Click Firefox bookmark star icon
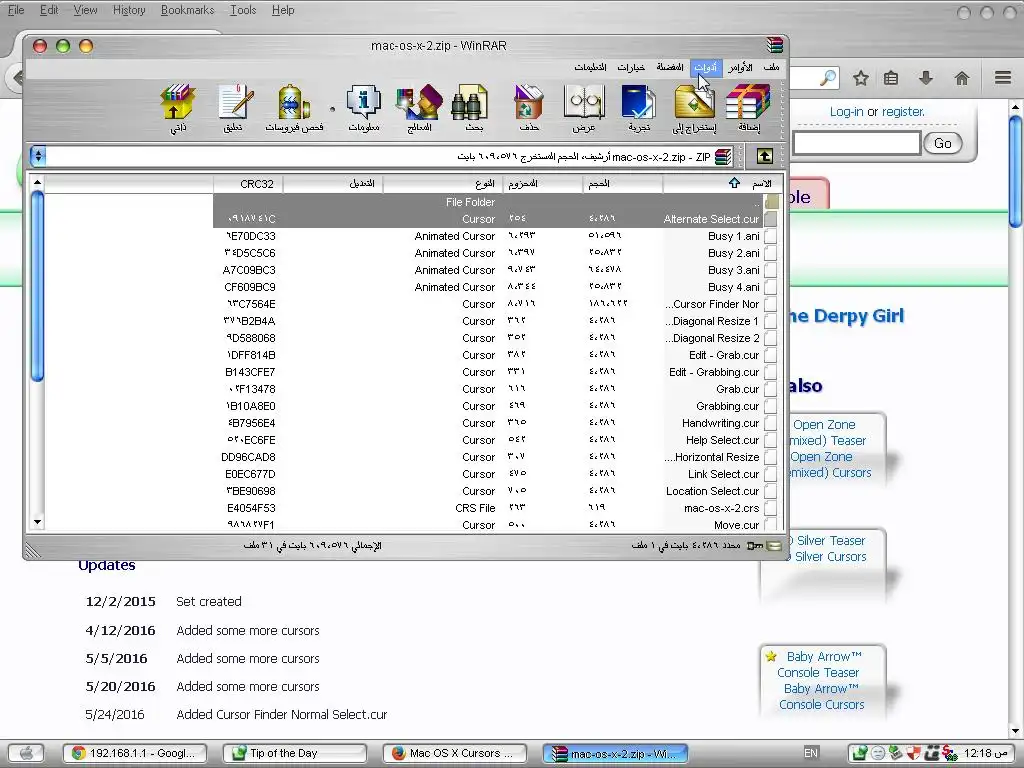1024x768 pixels. (x=861, y=78)
